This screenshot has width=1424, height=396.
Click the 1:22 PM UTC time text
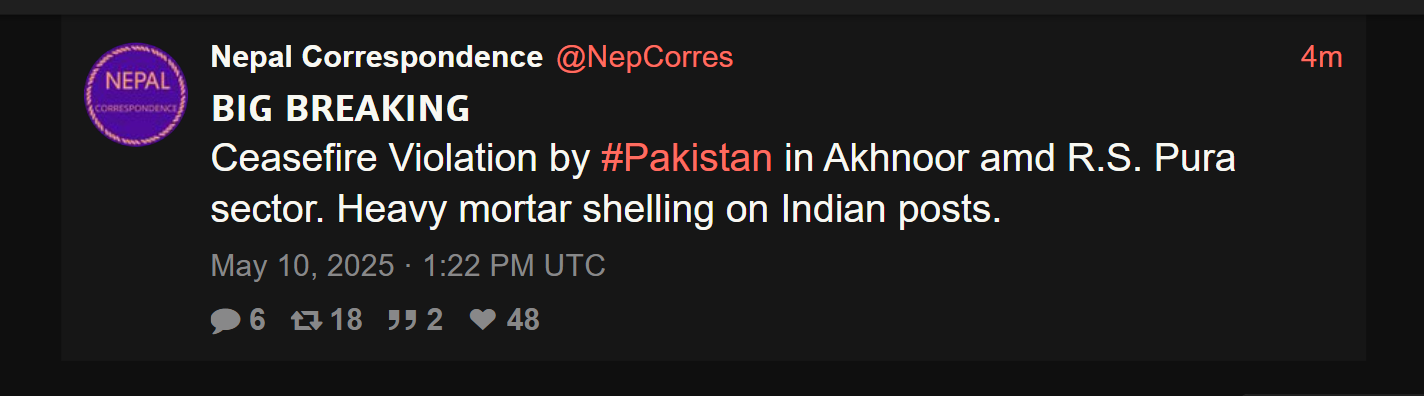[x=514, y=266]
